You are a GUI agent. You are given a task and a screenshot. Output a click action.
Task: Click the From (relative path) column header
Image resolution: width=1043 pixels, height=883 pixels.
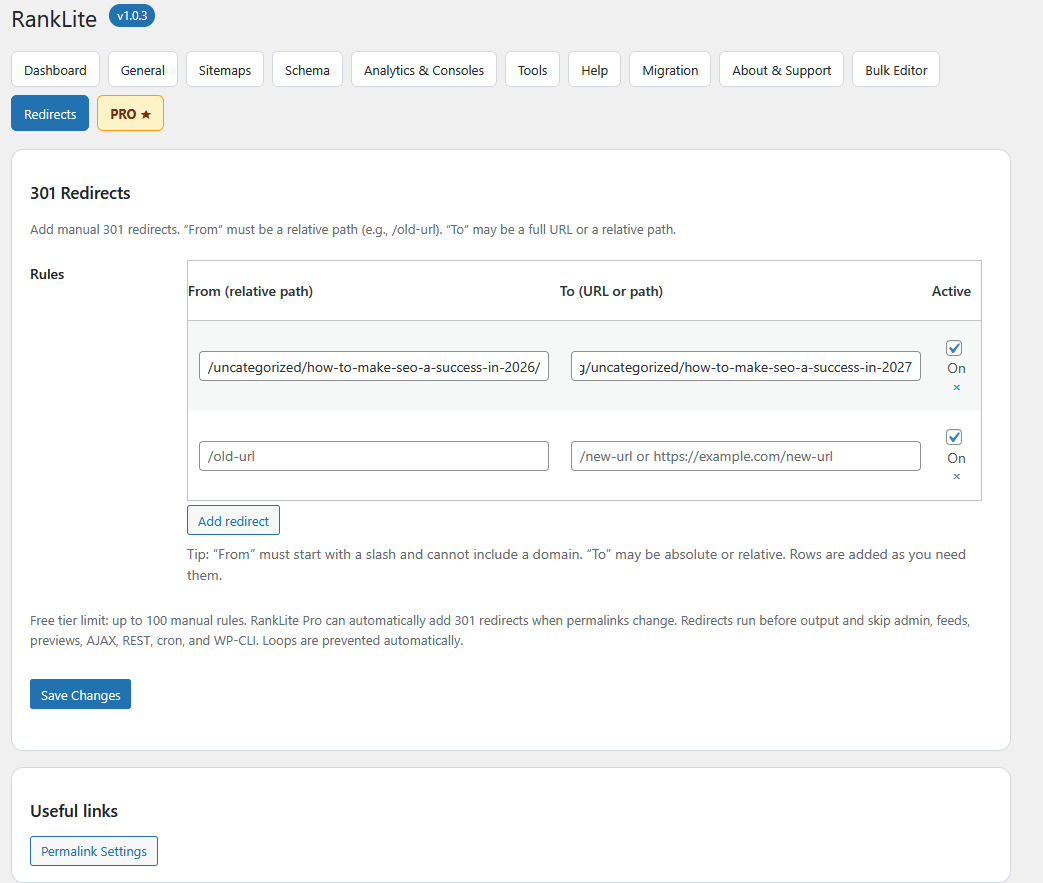[x=251, y=291]
